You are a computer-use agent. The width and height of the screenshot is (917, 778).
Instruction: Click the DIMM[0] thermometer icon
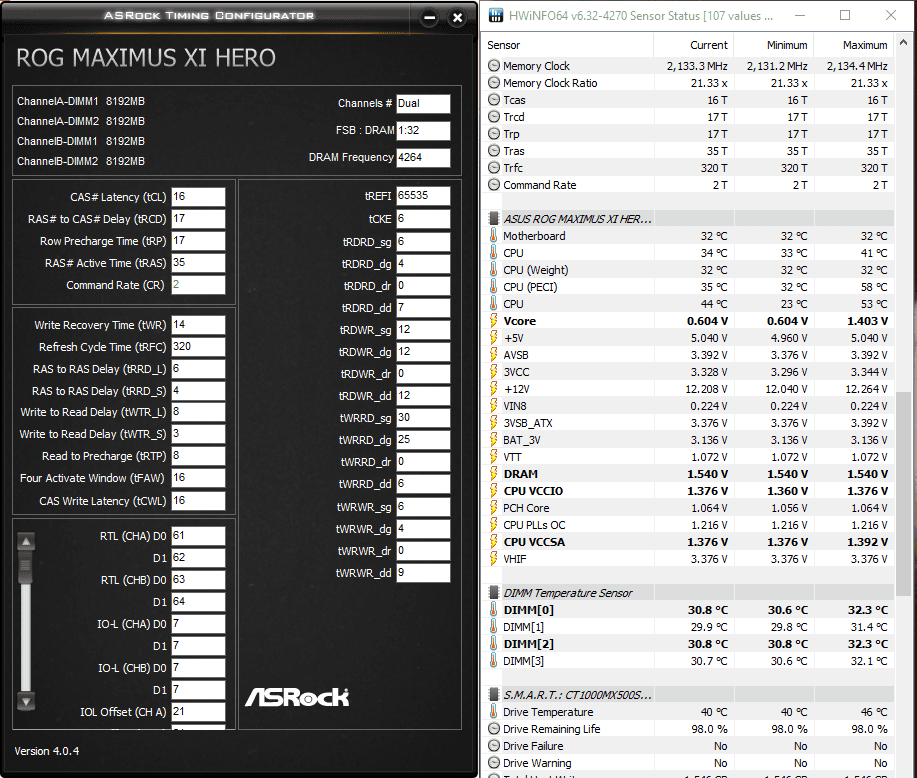494,610
